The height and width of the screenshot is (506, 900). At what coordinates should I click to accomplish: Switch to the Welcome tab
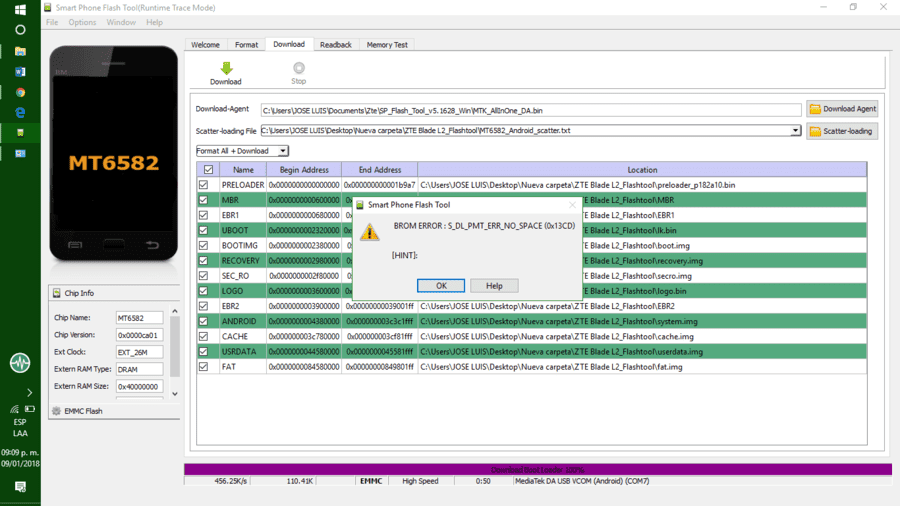tap(205, 45)
